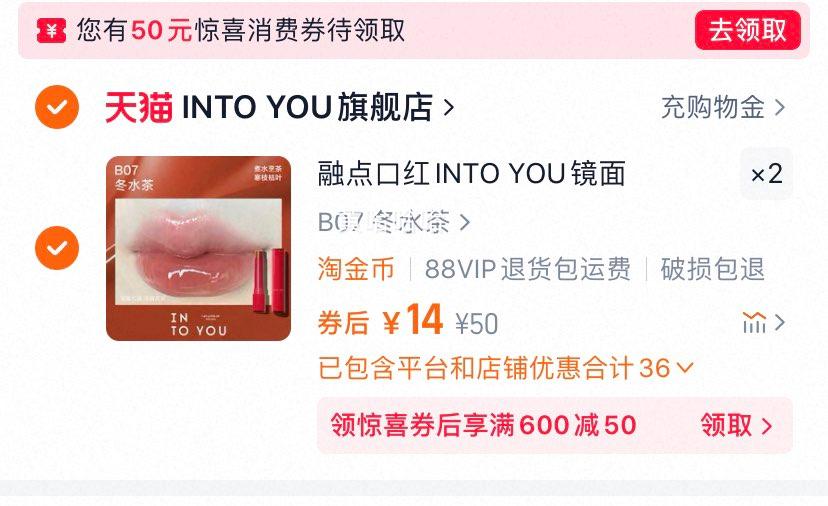The image size is (828, 506).
Task: Open the lipstick product thumbnail
Action: pyautogui.click(x=199, y=248)
